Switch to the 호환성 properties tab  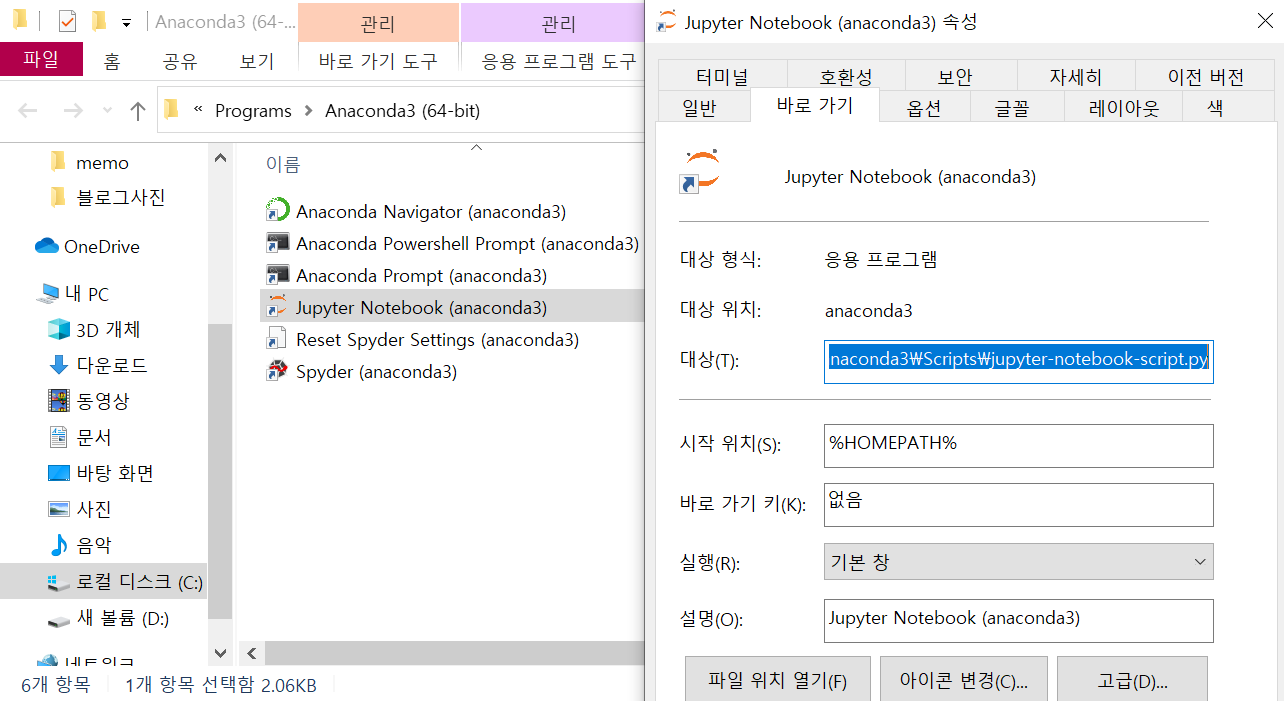[846, 77]
